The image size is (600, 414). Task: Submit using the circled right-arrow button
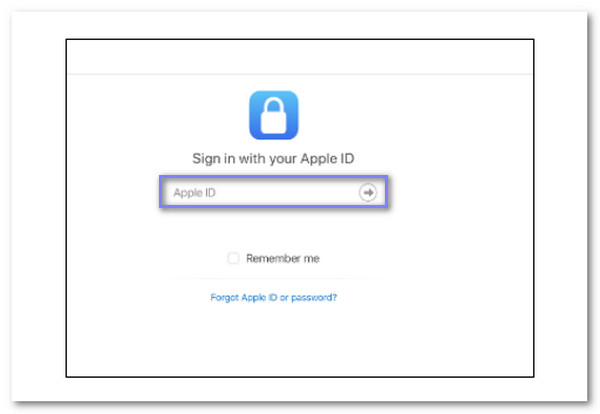368,192
